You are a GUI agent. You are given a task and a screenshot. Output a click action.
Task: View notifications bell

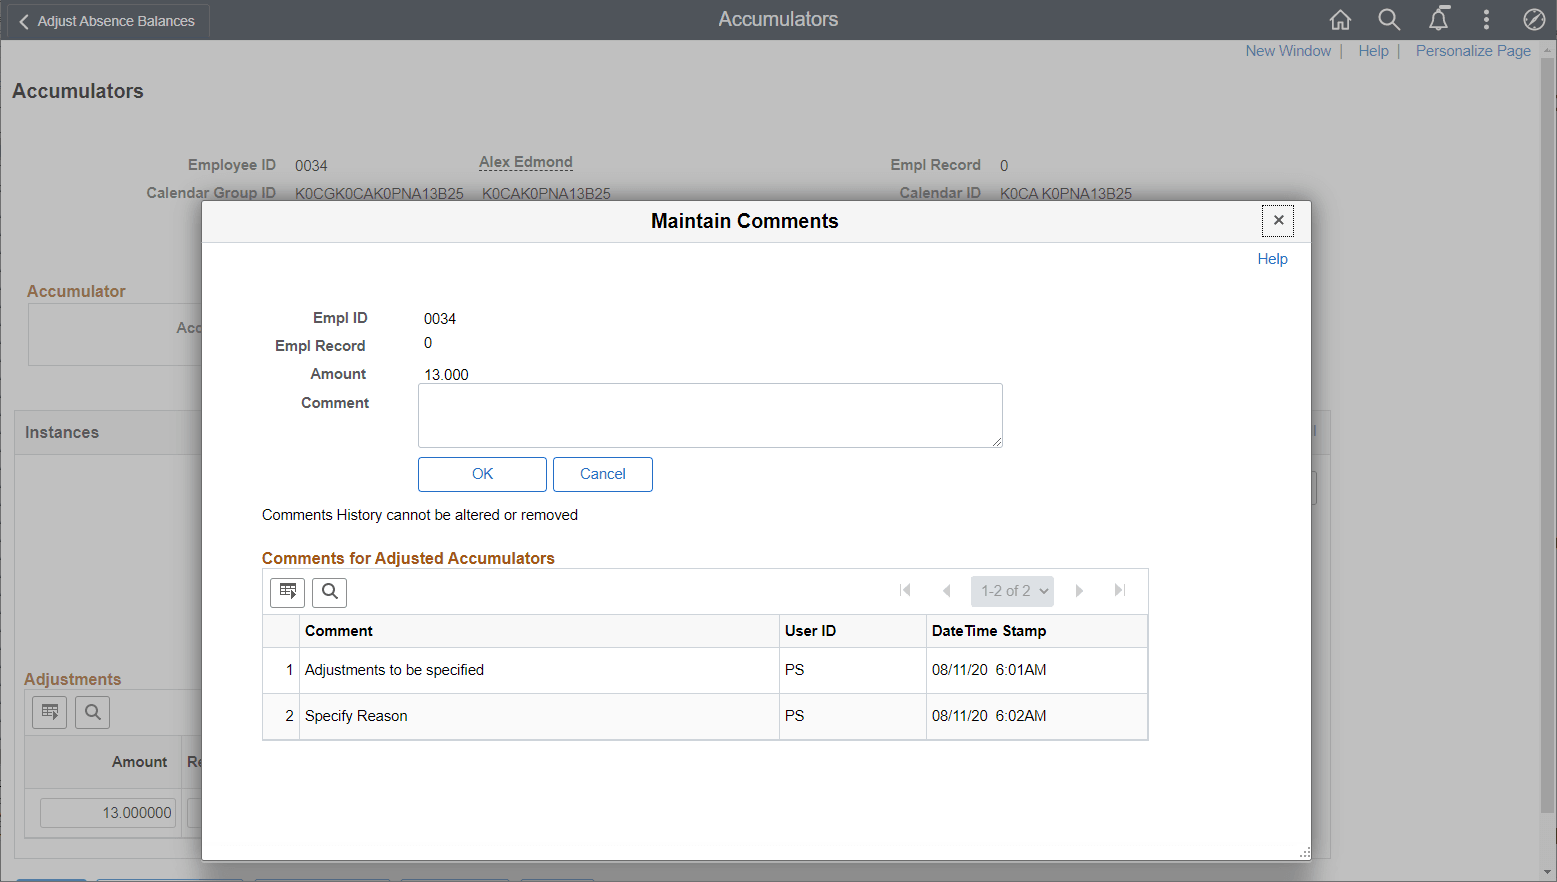[x=1438, y=19]
